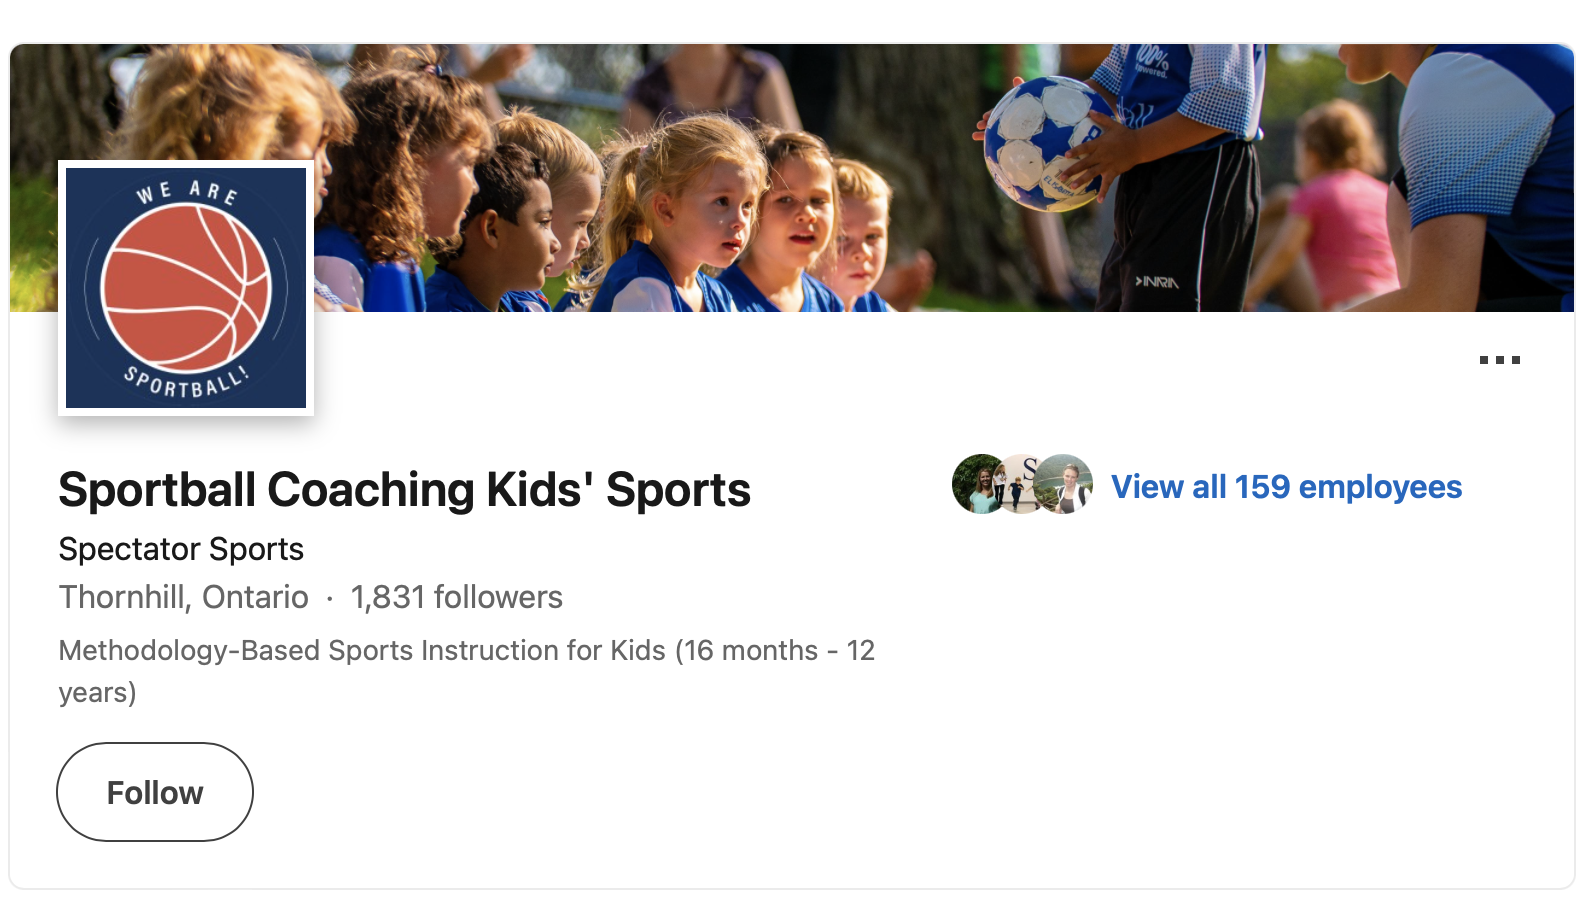Click the "SPORTBALL!" text inside the logo
This screenshot has width=1590, height=914.
tap(186, 383)
